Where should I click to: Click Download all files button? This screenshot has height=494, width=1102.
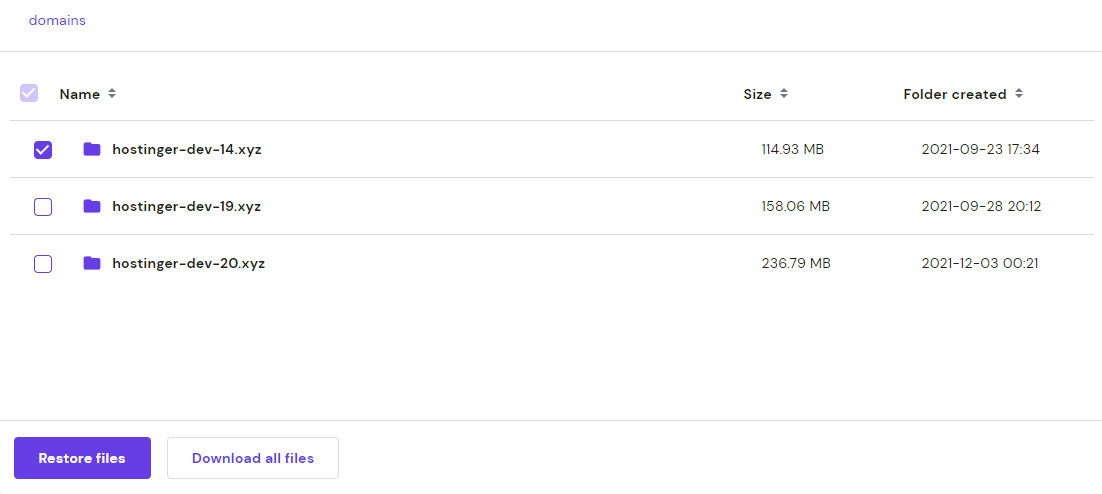pyautogui.click(x=253, y=458)
